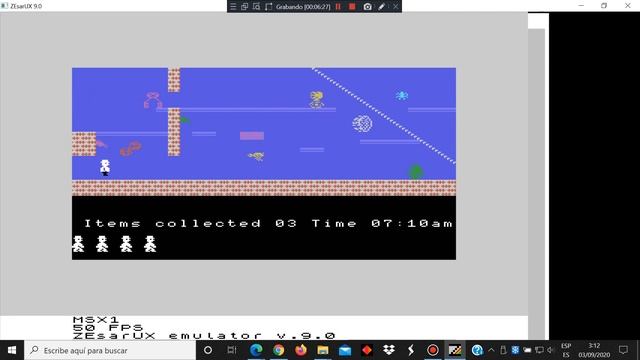Switch to the ZEsarUX taskbar icon

pyautogui.click(x=455, y=350)
